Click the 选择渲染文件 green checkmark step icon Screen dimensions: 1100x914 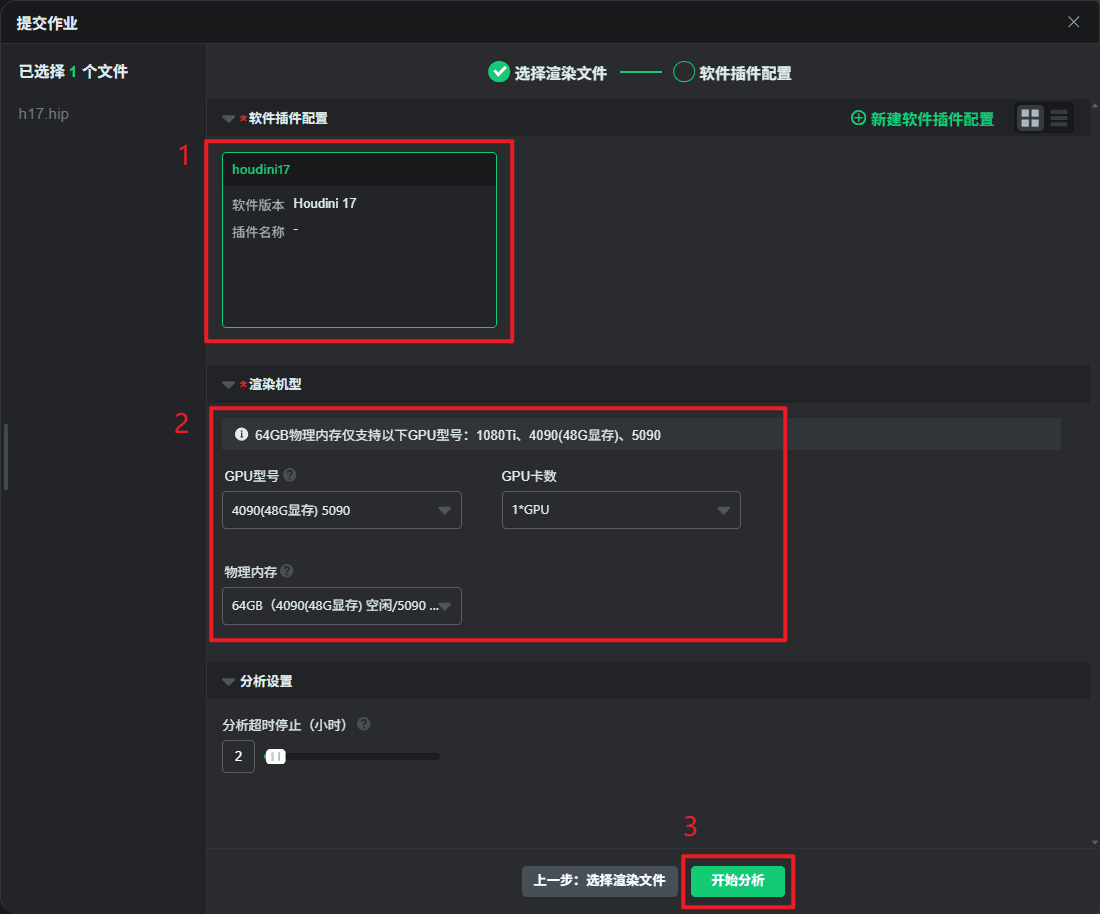(x=499, y=72)
